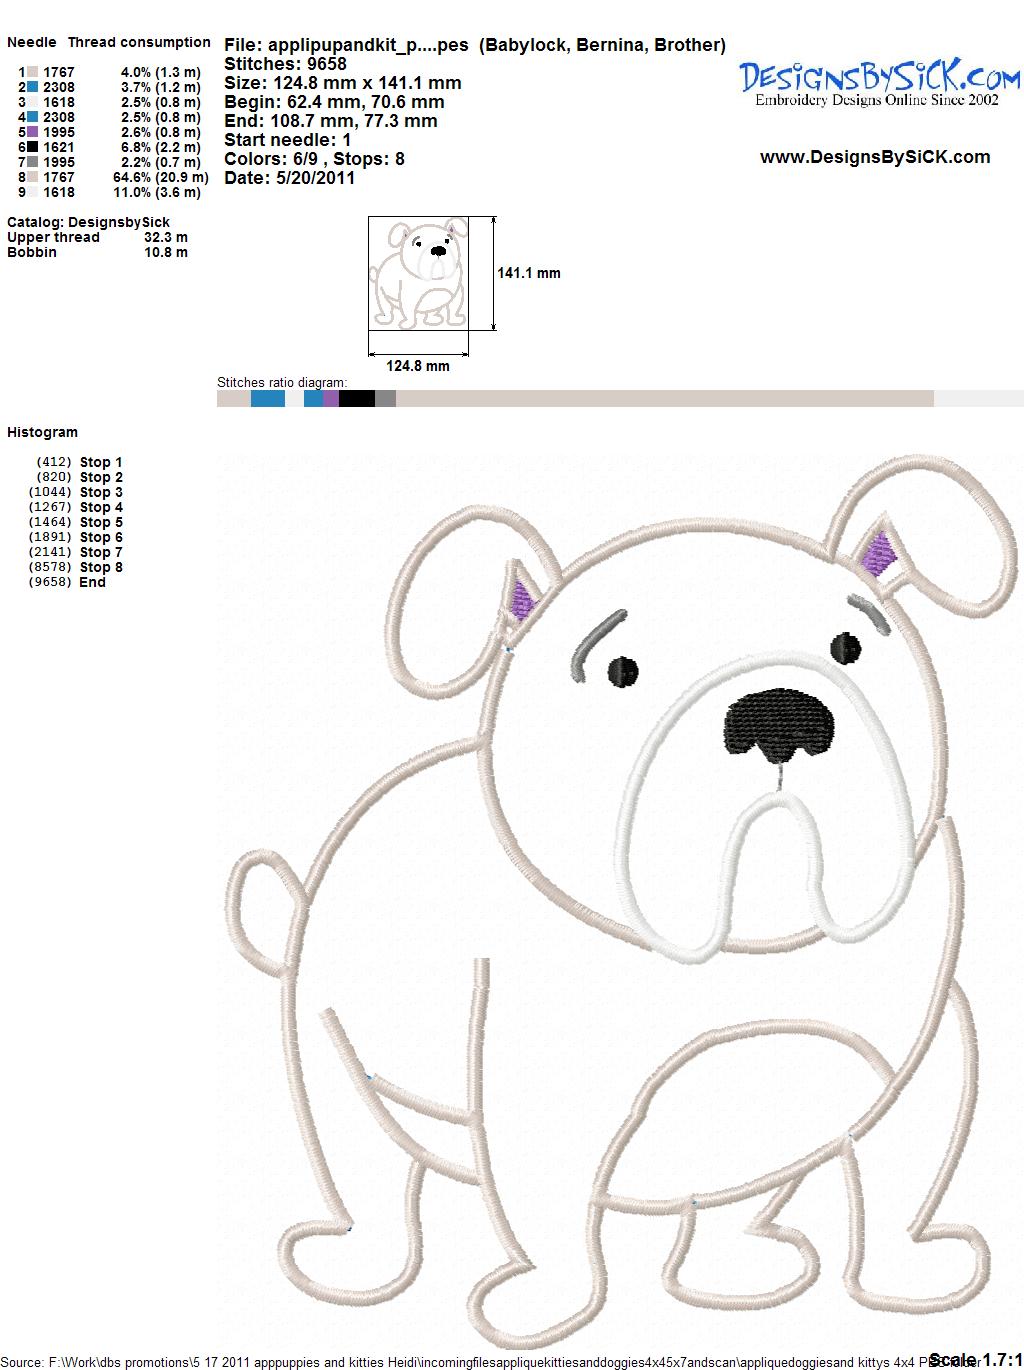Select the purple inner ear on the left
This screenshot has width=1024, height=1370.
point(523,598)
